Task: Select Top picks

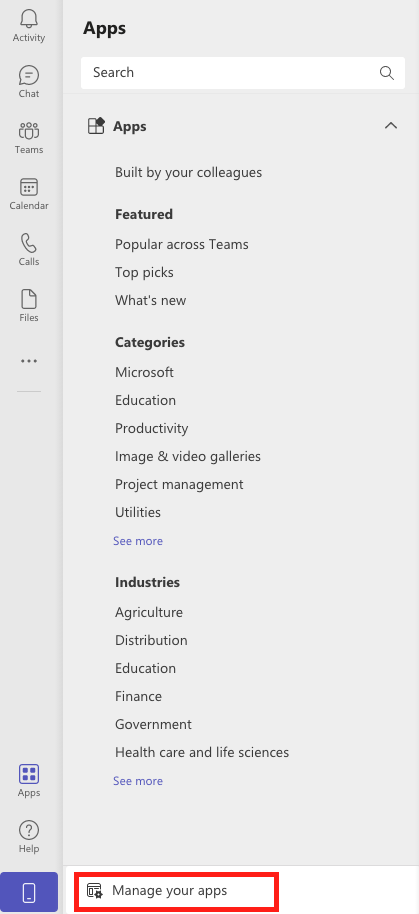Action: 144,272
